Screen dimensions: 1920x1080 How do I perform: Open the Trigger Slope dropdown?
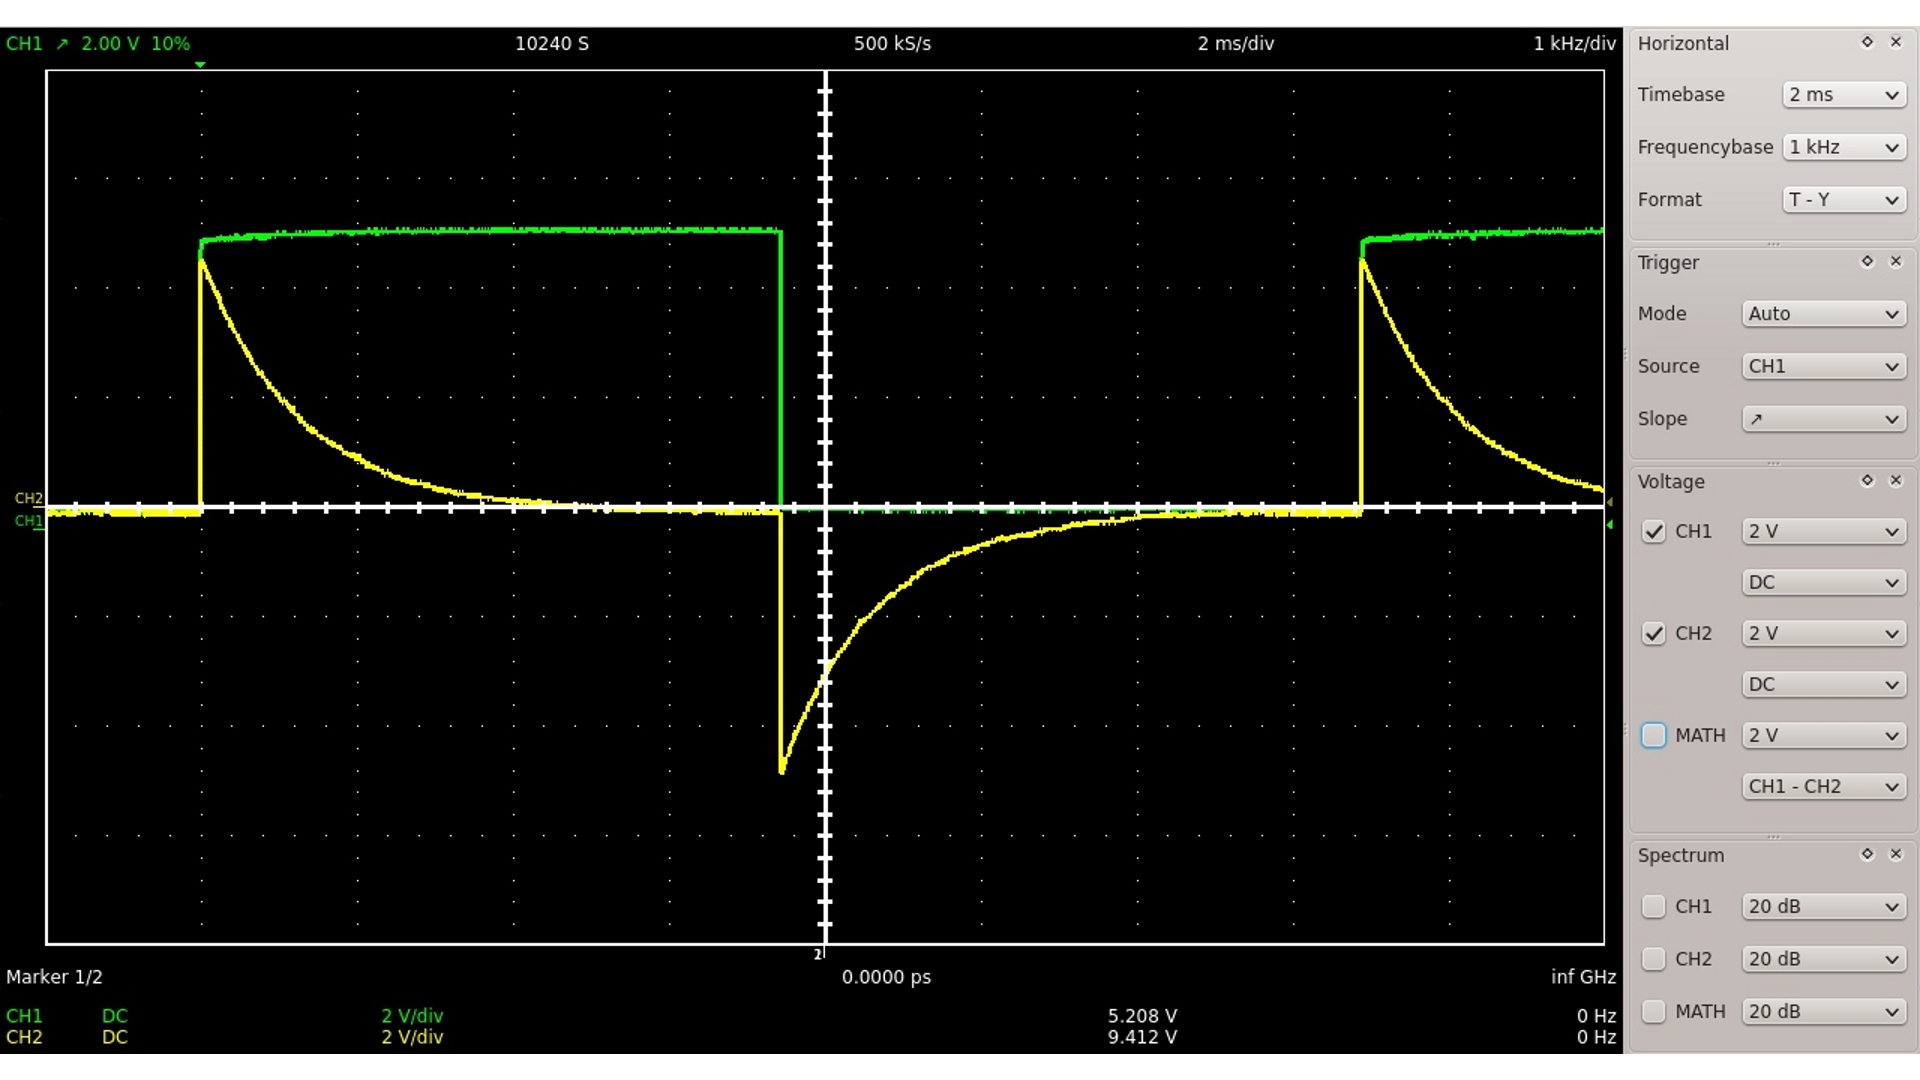(x=1823, y=419)
